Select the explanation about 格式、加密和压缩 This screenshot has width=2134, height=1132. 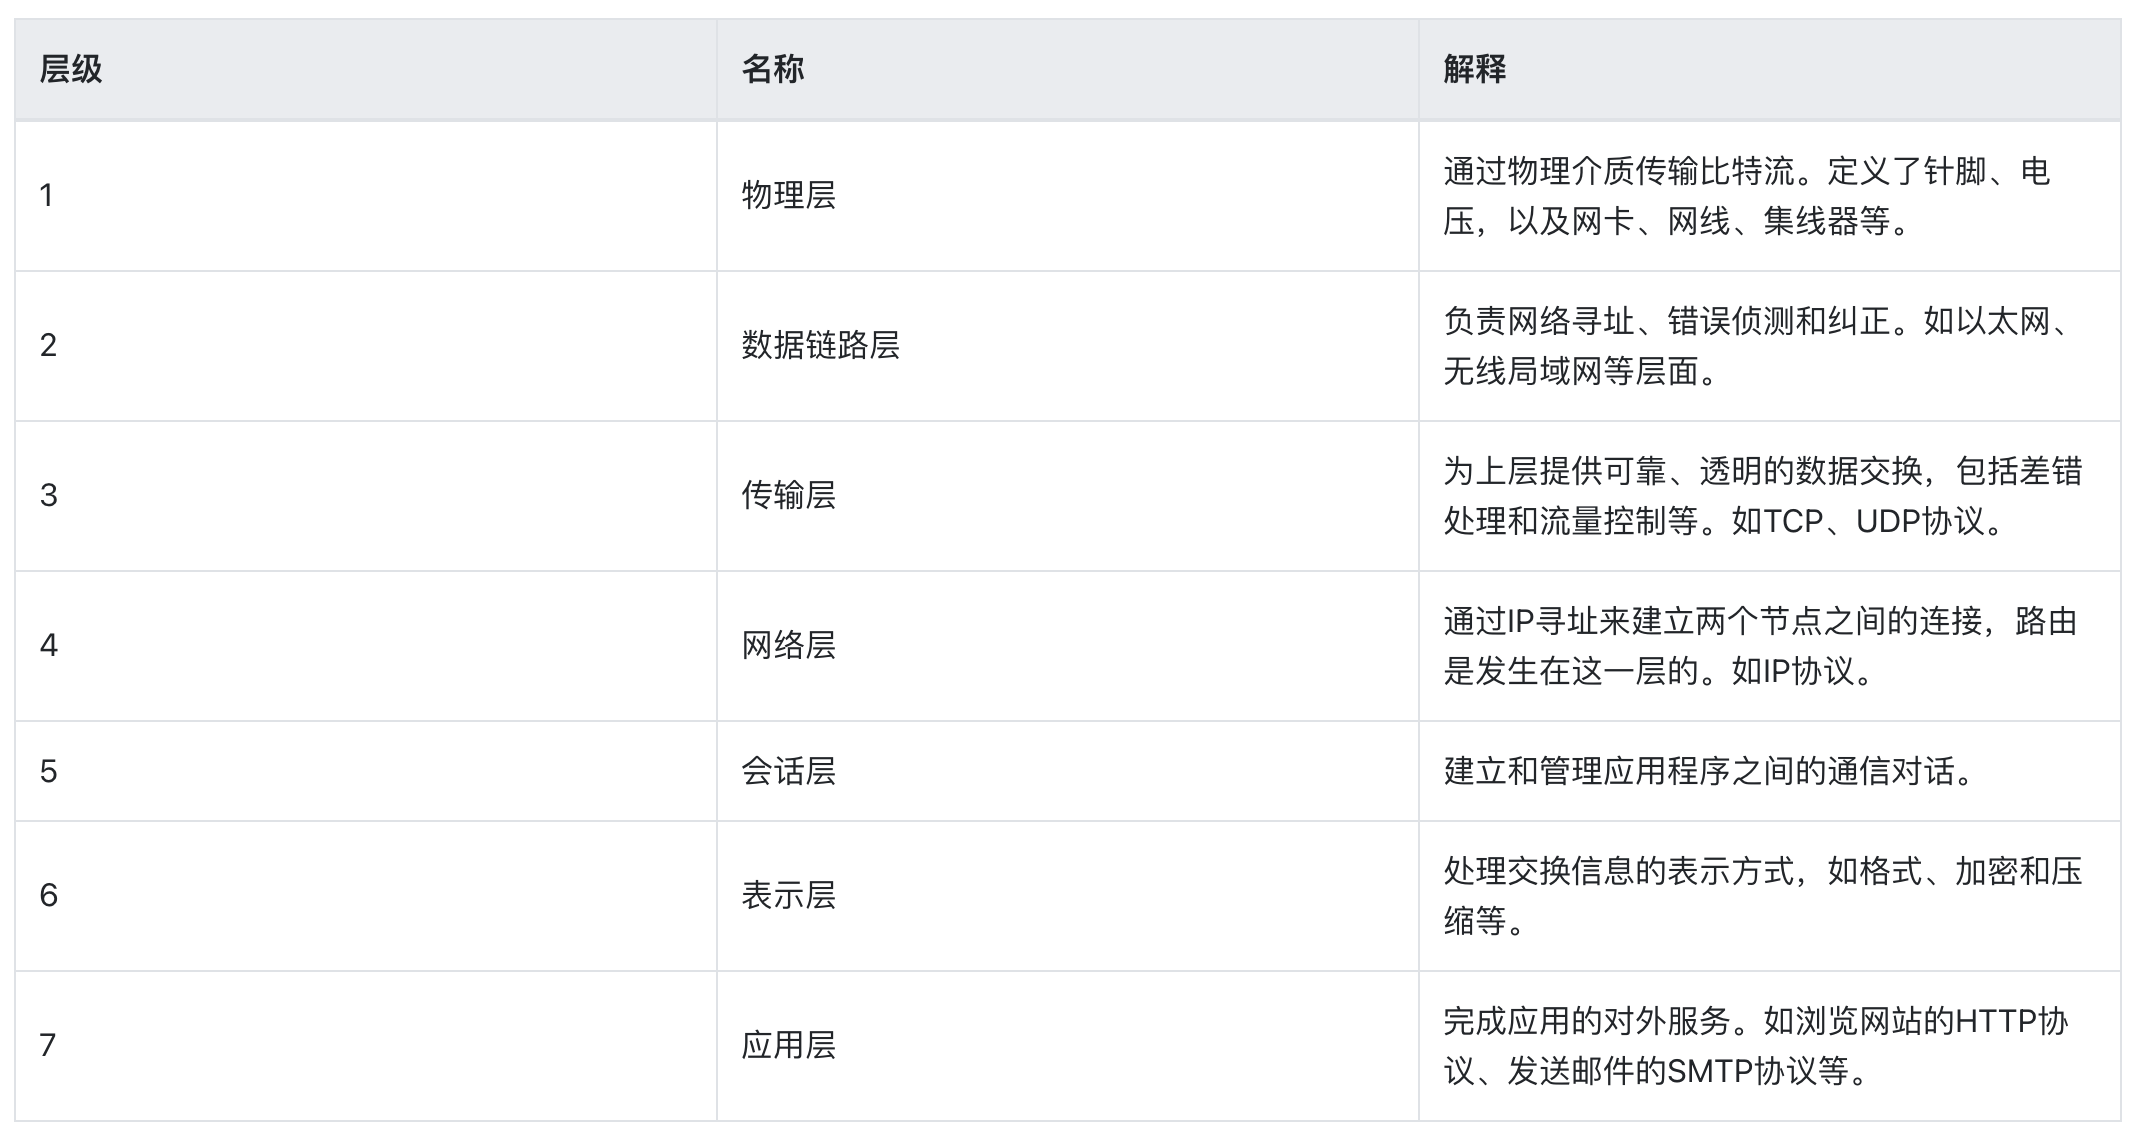pyautogui.click(x=1762, y=896)
